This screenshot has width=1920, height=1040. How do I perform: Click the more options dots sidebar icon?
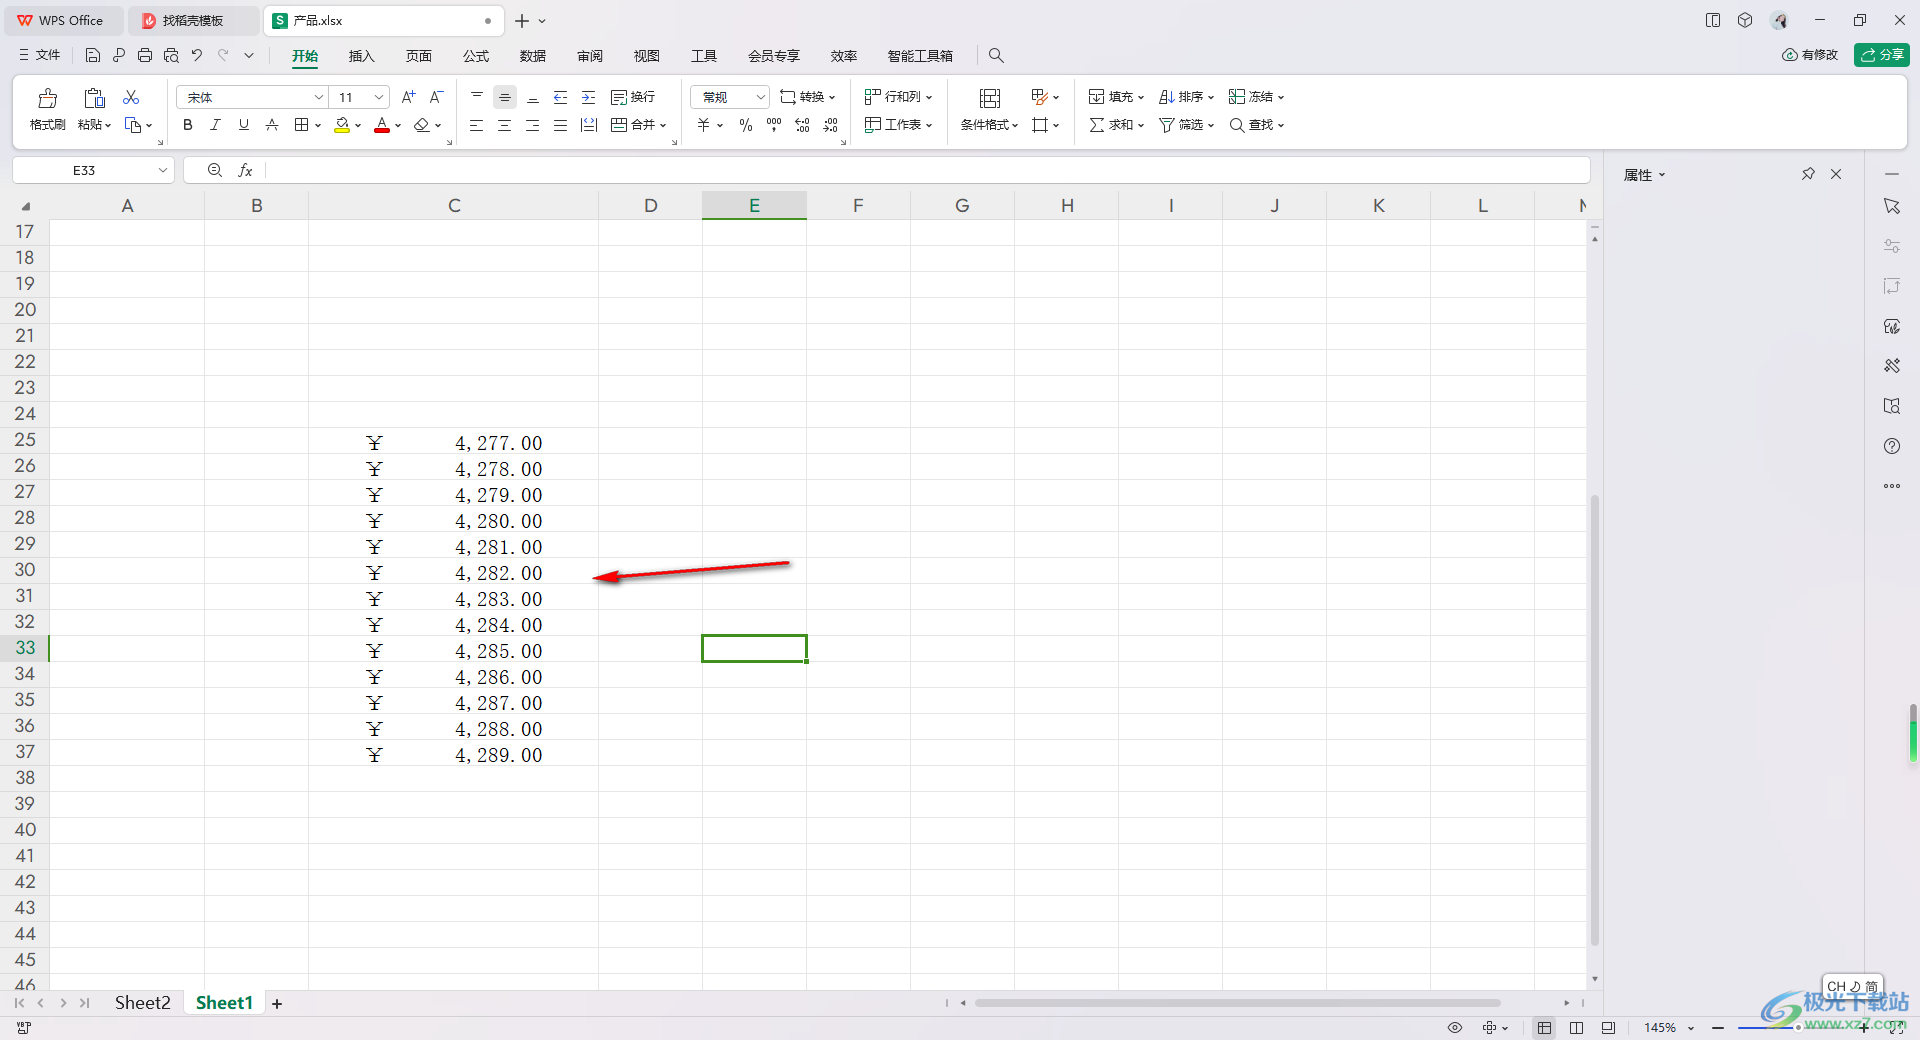[1892, 486]
